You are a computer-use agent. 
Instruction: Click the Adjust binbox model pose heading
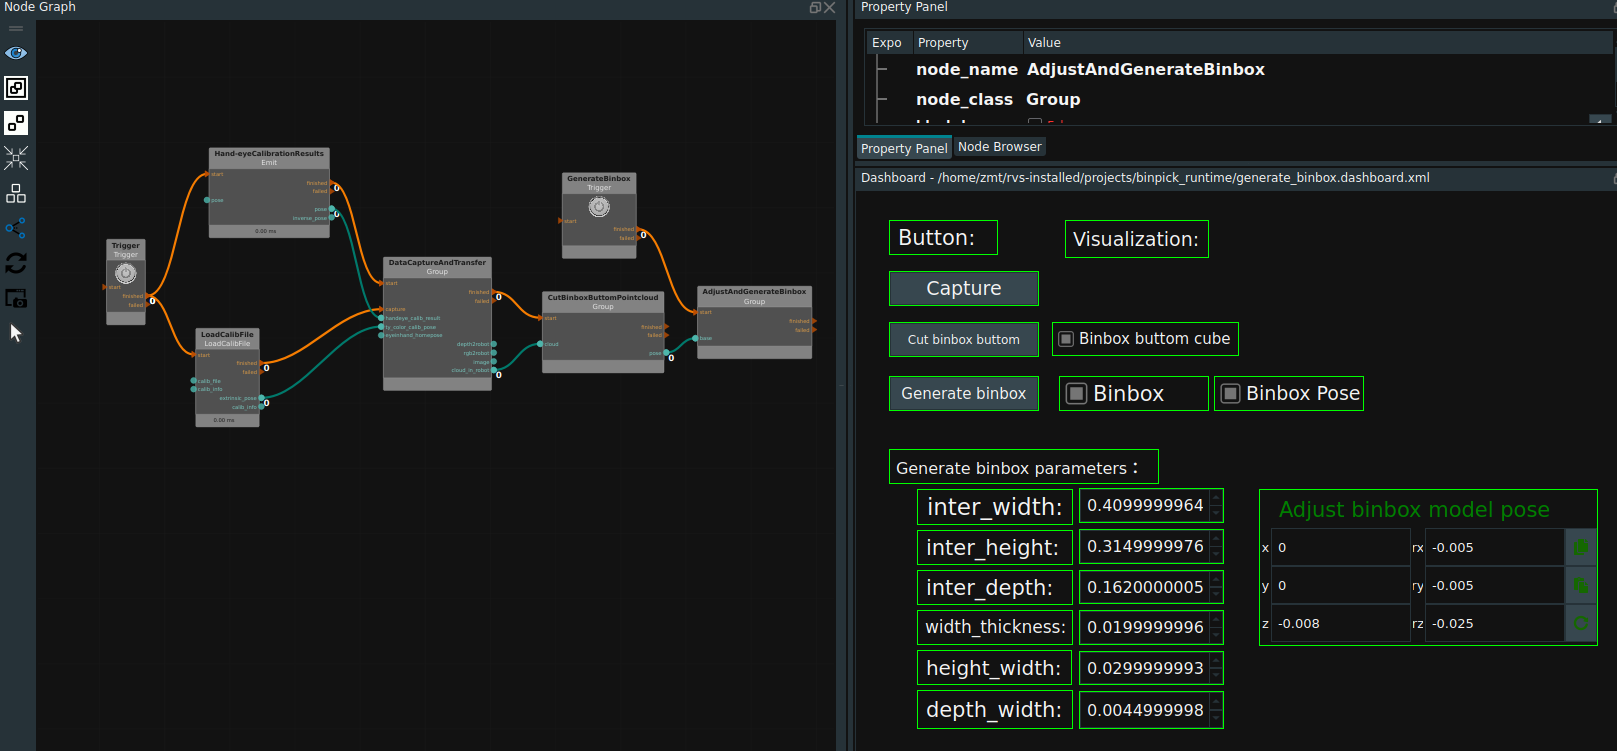pyautogui.click(x=1414, y=510)
